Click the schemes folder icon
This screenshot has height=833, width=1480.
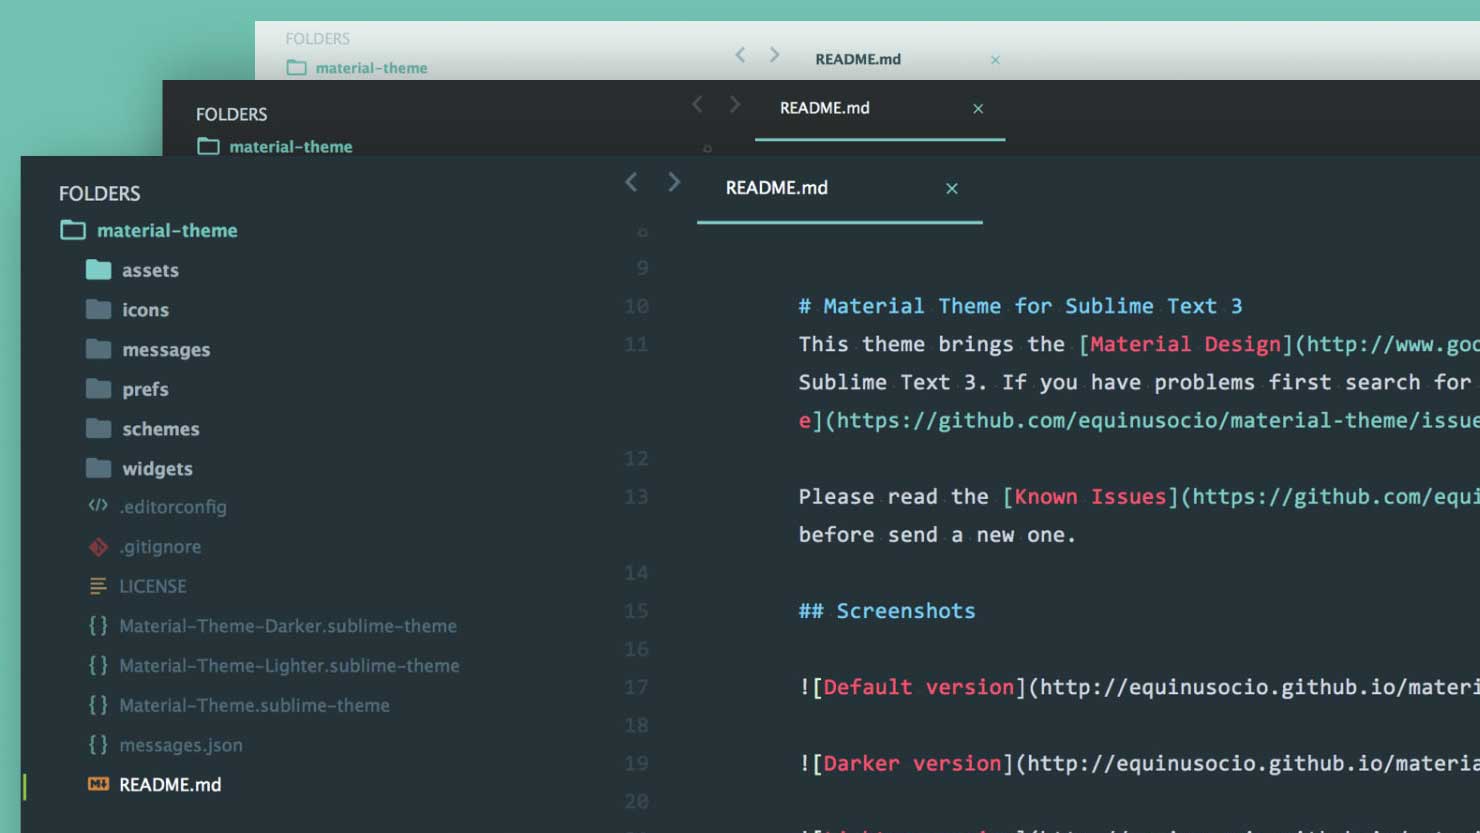(x=98, y=428)
